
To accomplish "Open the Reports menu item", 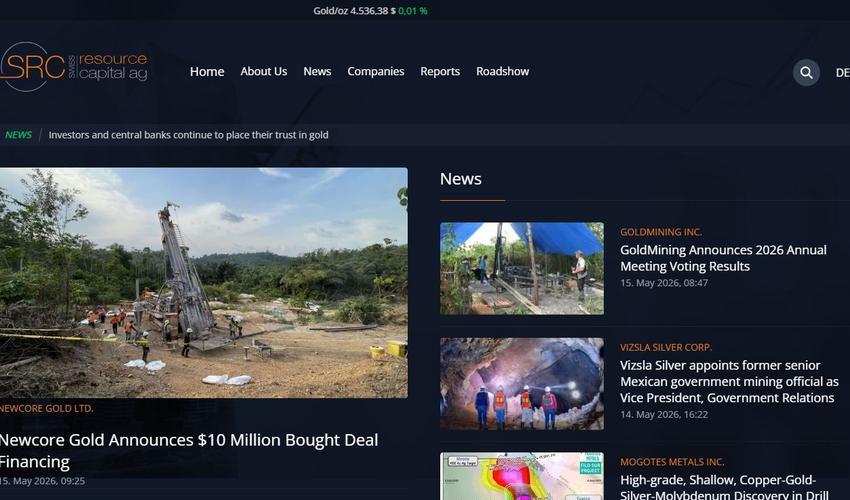I will tap(440, 72).
